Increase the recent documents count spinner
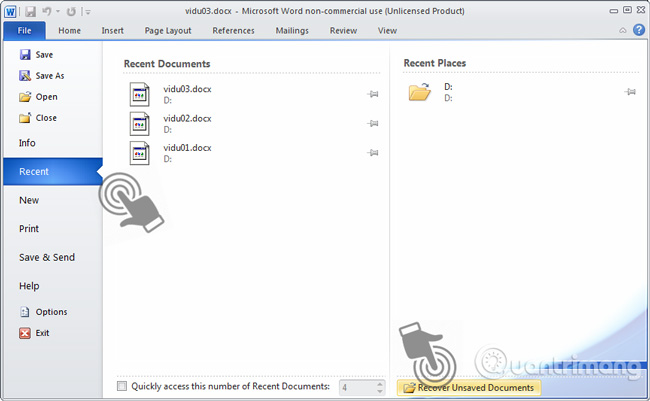Image resolution: width=650 pixels, height=401 pixels. 380,384
